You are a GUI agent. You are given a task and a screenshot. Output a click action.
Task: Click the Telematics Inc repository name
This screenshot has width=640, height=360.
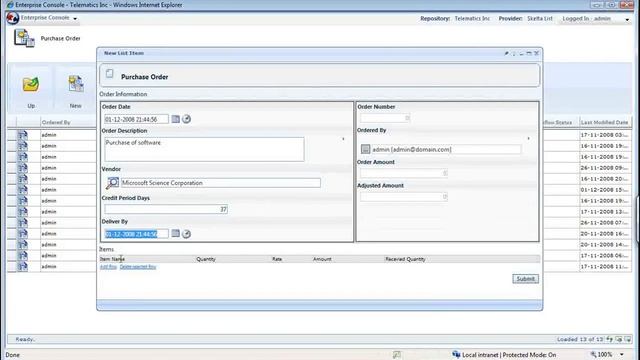pyautogui.click(x=472, y=18)
